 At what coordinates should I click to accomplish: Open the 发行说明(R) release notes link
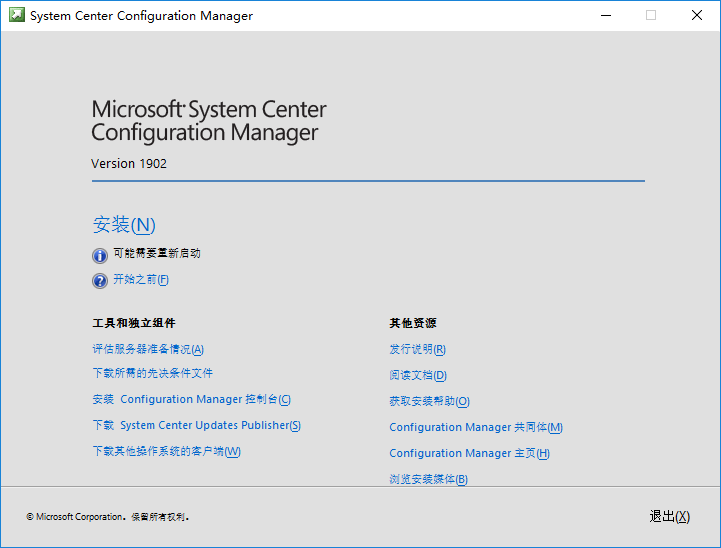[418, 349]
